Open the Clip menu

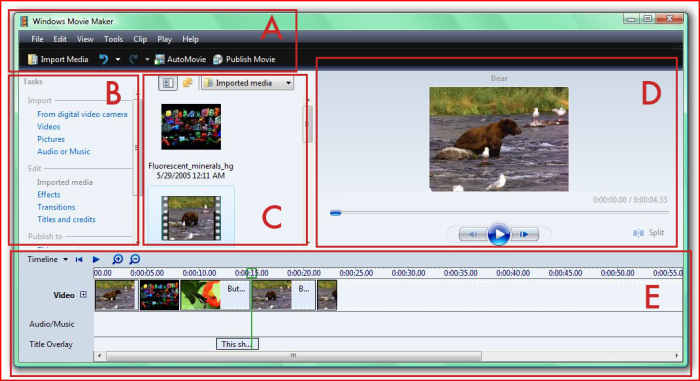140,39
